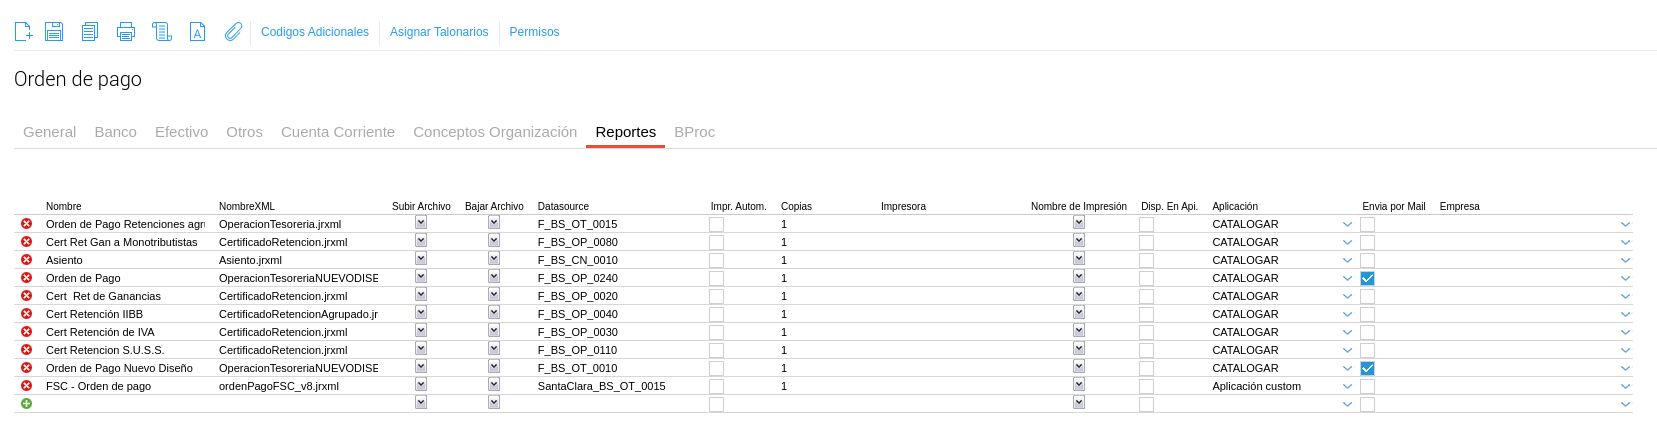Open Empresa dropdown for Orden de Pago Retenciones row

click(1625, 224)
